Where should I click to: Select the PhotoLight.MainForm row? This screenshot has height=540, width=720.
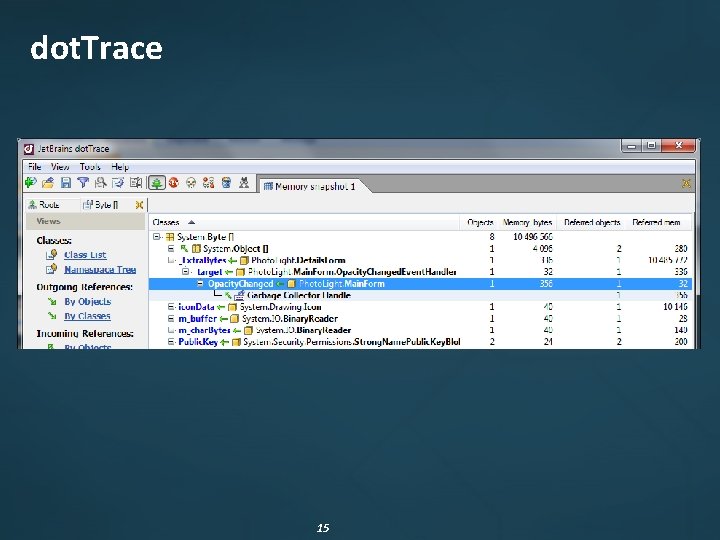click(420, 284)
